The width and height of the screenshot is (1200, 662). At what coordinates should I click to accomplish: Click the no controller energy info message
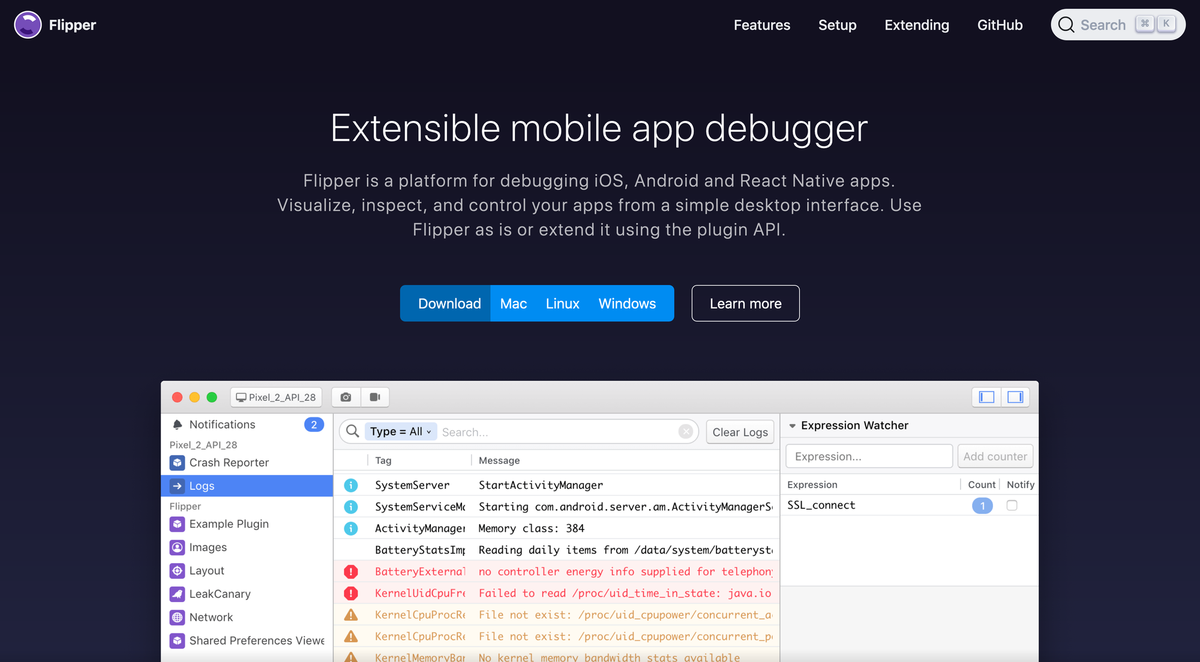point(626,572)
